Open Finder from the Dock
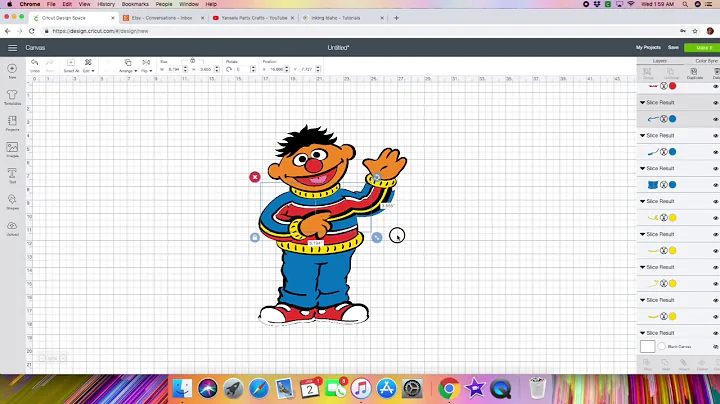The width and height of the screenshot is (720, 404). [182, 388]
